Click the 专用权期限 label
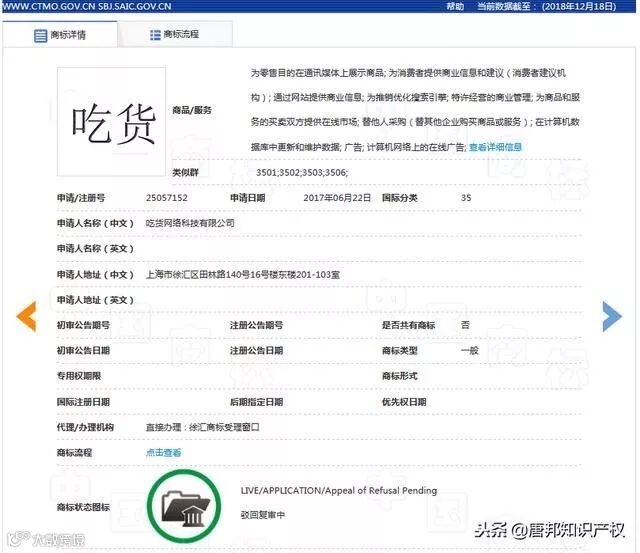640x553 pixels. pos(79,376)
